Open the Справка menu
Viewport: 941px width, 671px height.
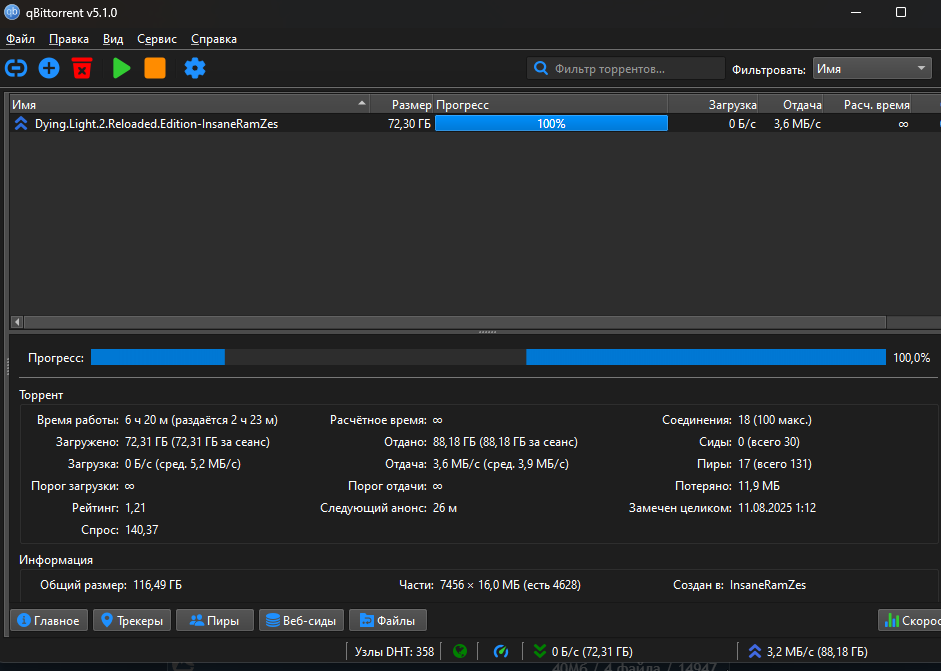pos(214,39)
